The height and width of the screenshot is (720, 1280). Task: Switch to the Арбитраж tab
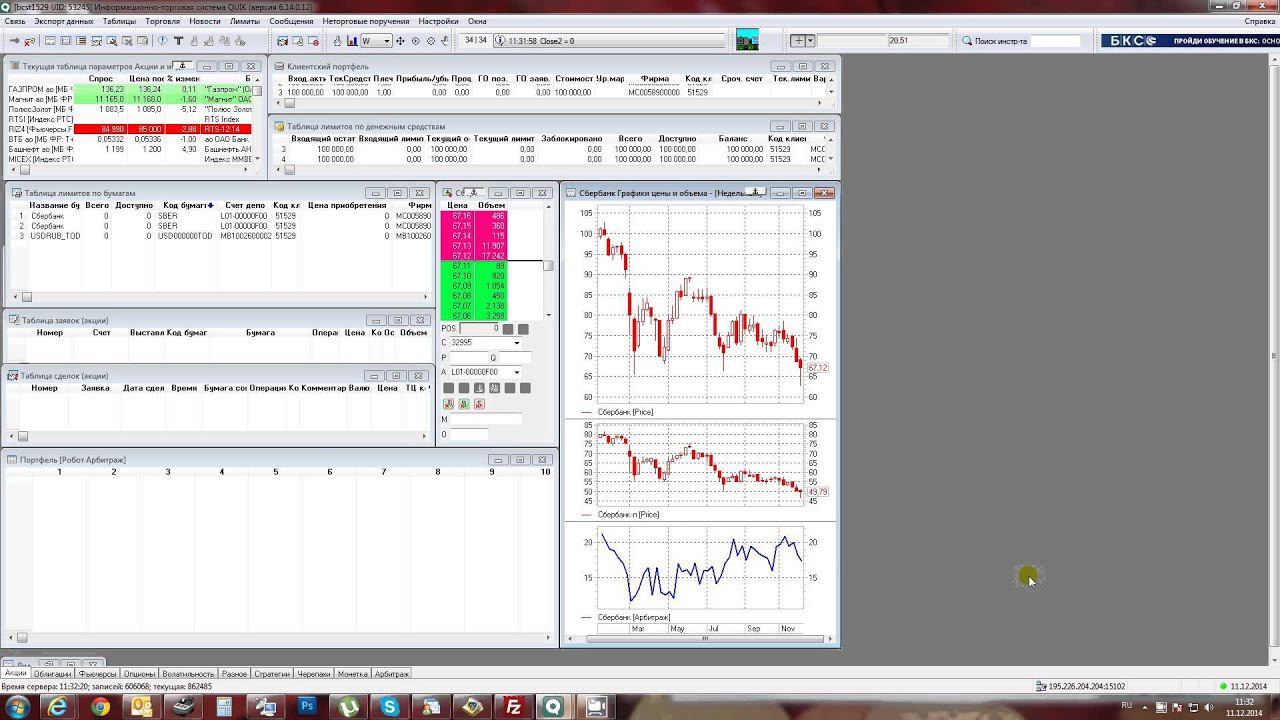click(x=392, y=674)
